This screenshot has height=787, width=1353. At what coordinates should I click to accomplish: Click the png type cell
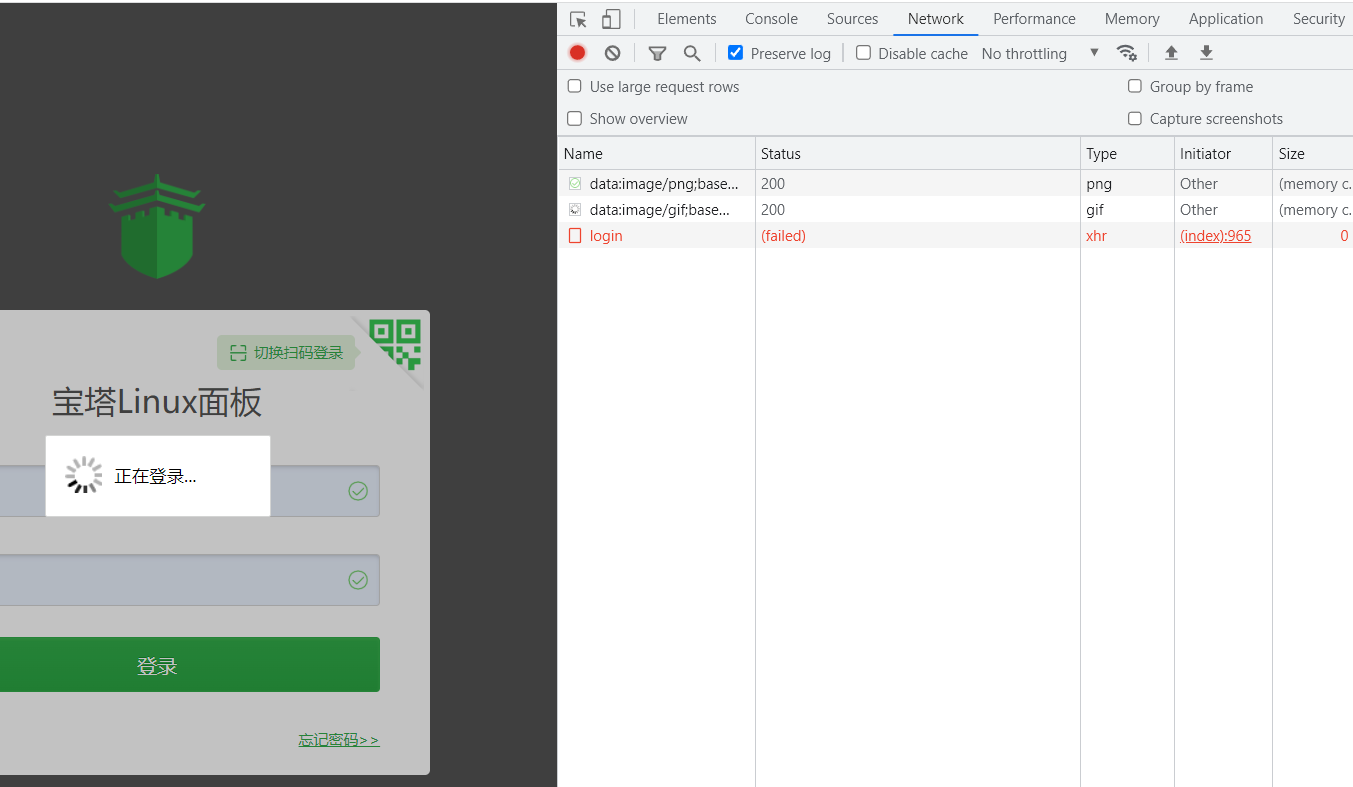click(1099, 184)
